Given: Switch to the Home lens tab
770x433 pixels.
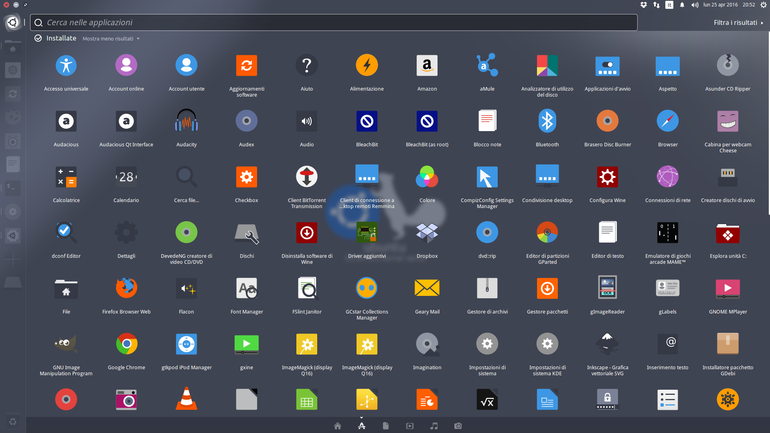Looking at the screenshot, I should 337,426.
